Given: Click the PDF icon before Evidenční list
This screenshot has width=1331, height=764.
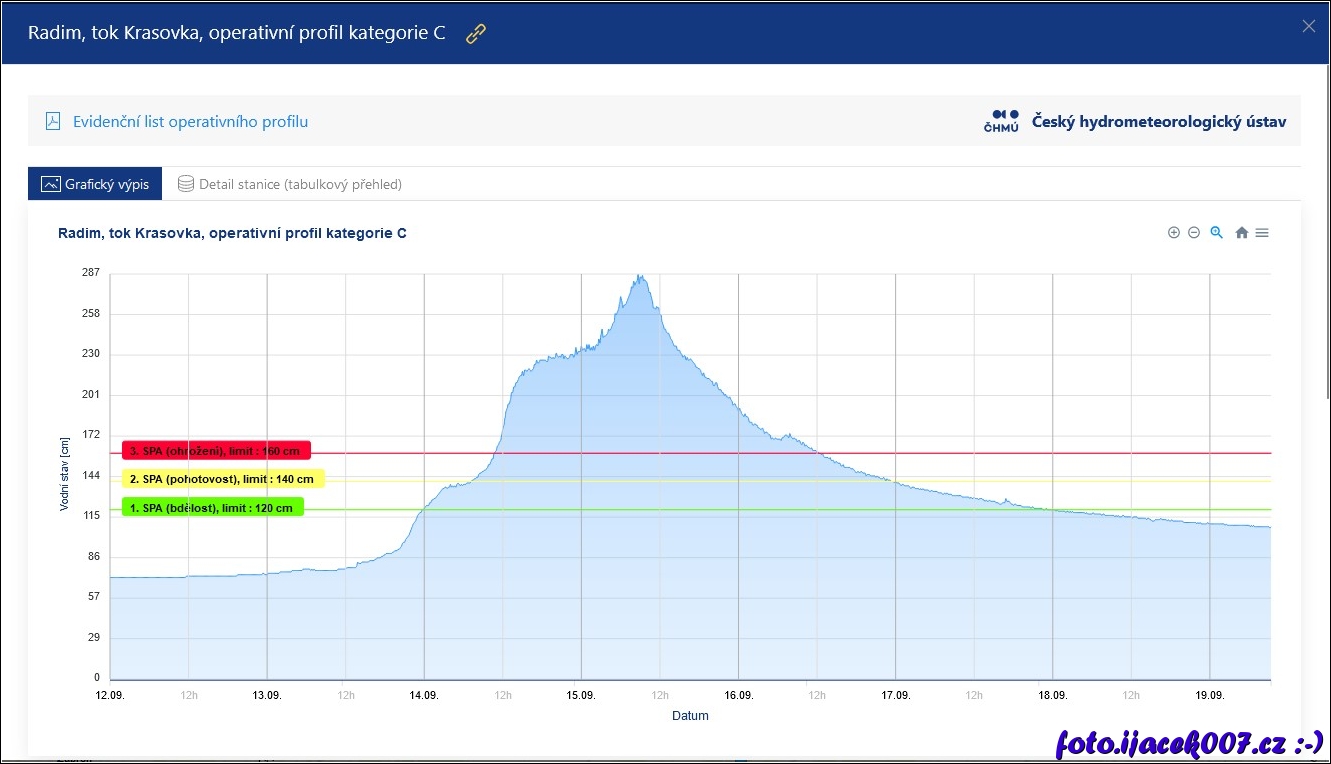Looking at the screenshot, I should (53, 122).
